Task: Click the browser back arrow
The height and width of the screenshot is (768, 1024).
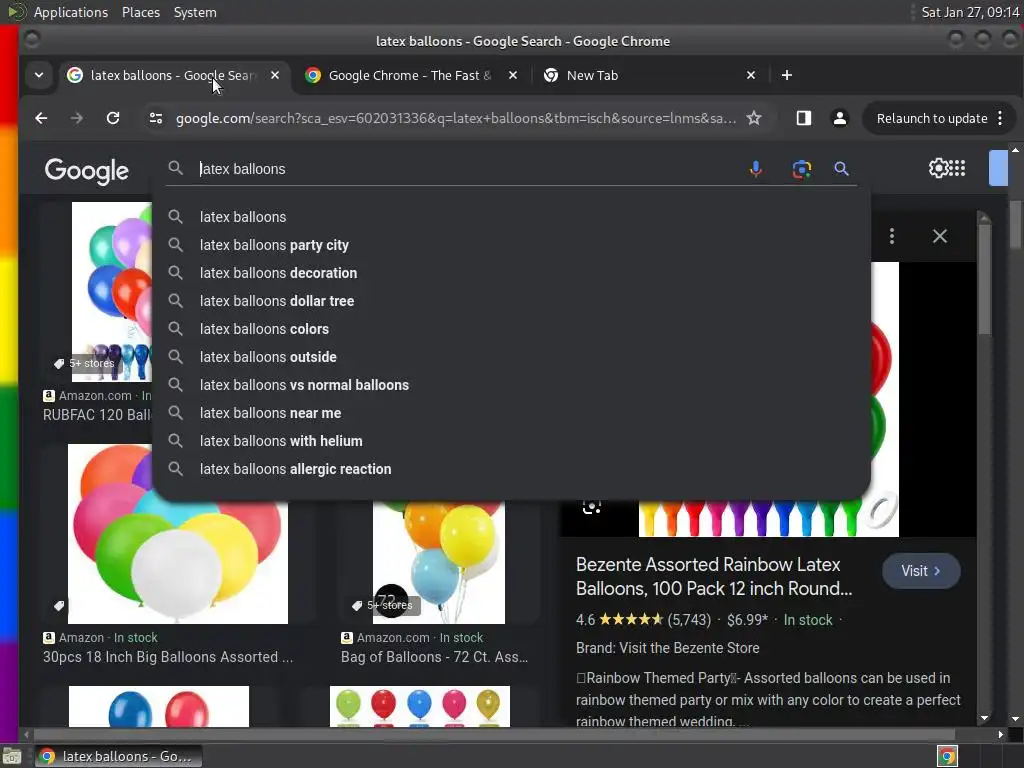Action: tap(41, 118)
